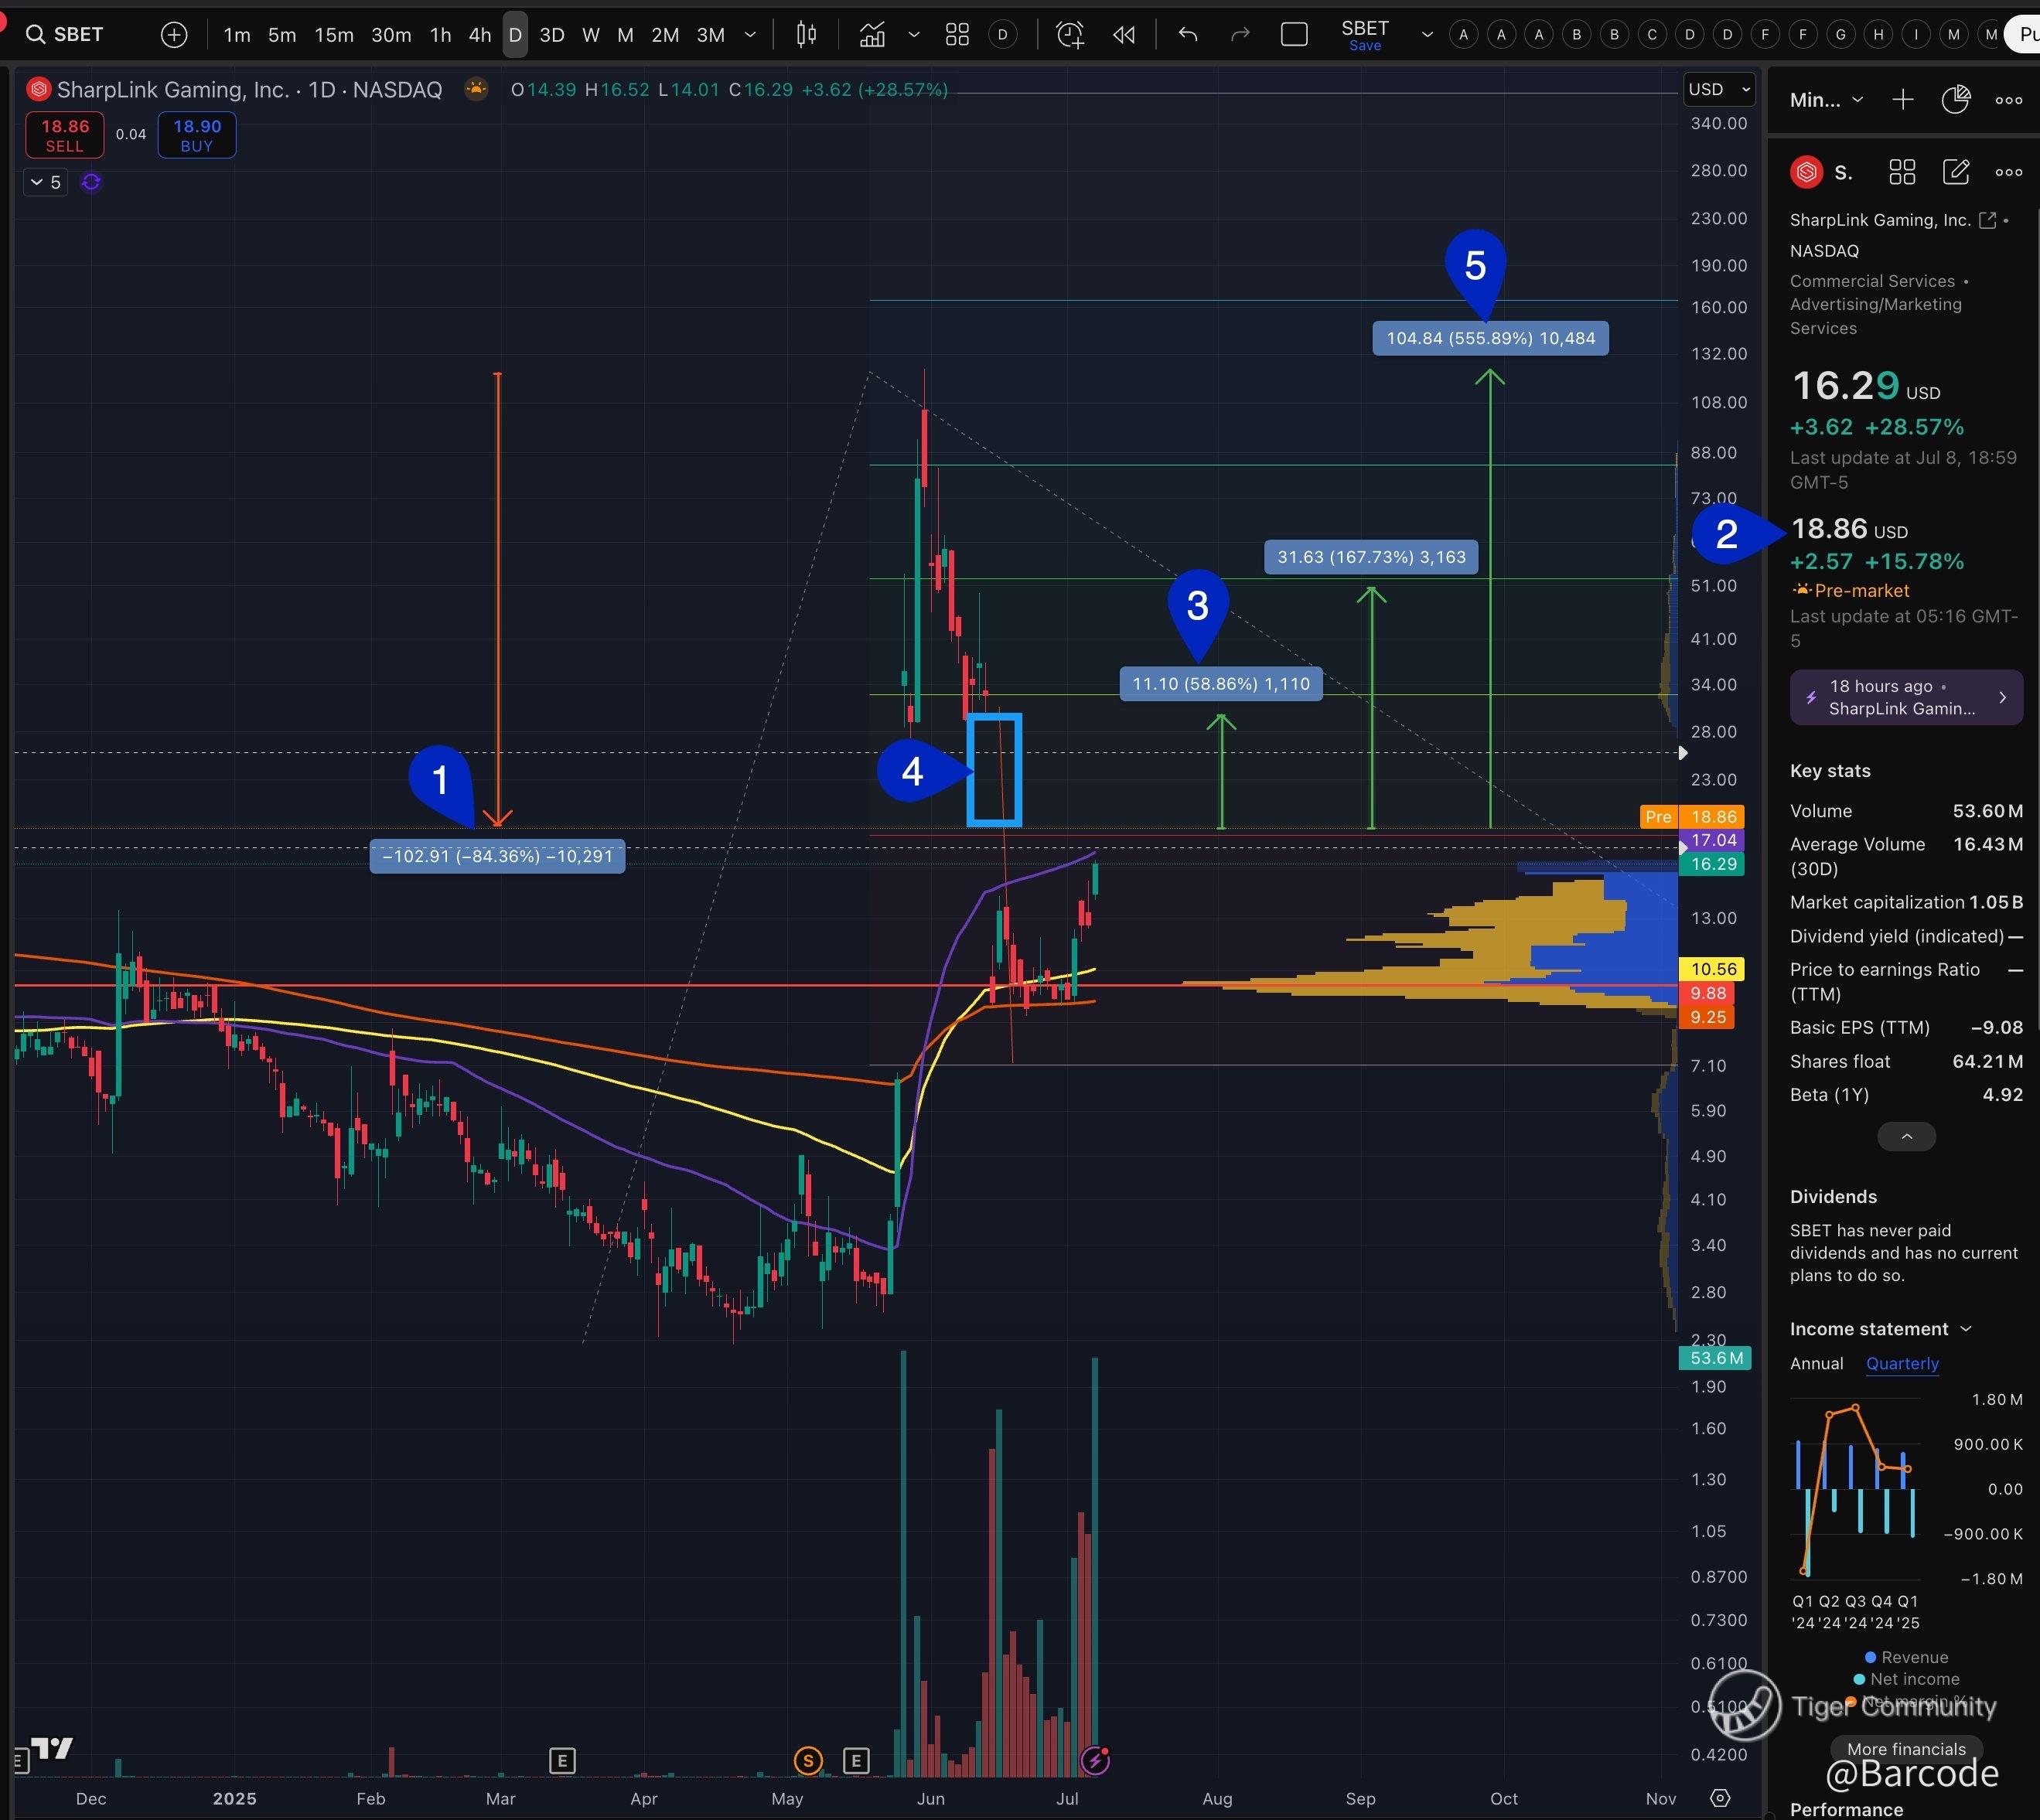The width and height of the screenshot is (2040, 1820).
Task: Select the Quarterly income statement tab
Action: [x=1902, y=1363]
